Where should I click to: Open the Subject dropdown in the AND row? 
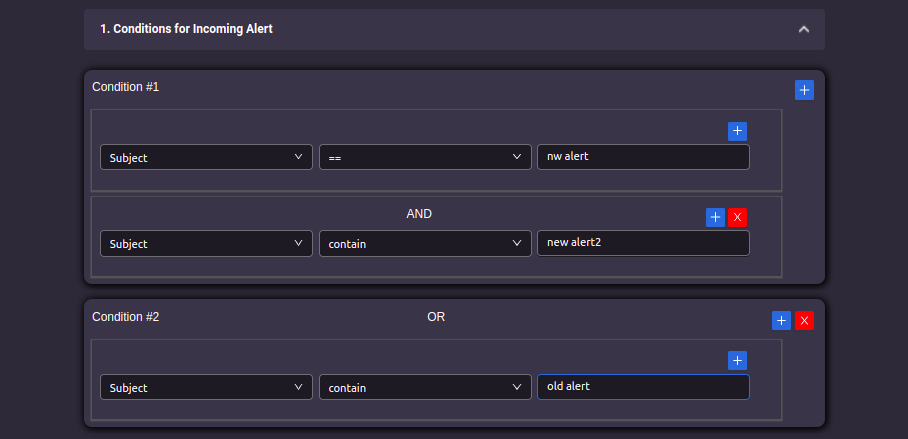[x=206, y=243]
